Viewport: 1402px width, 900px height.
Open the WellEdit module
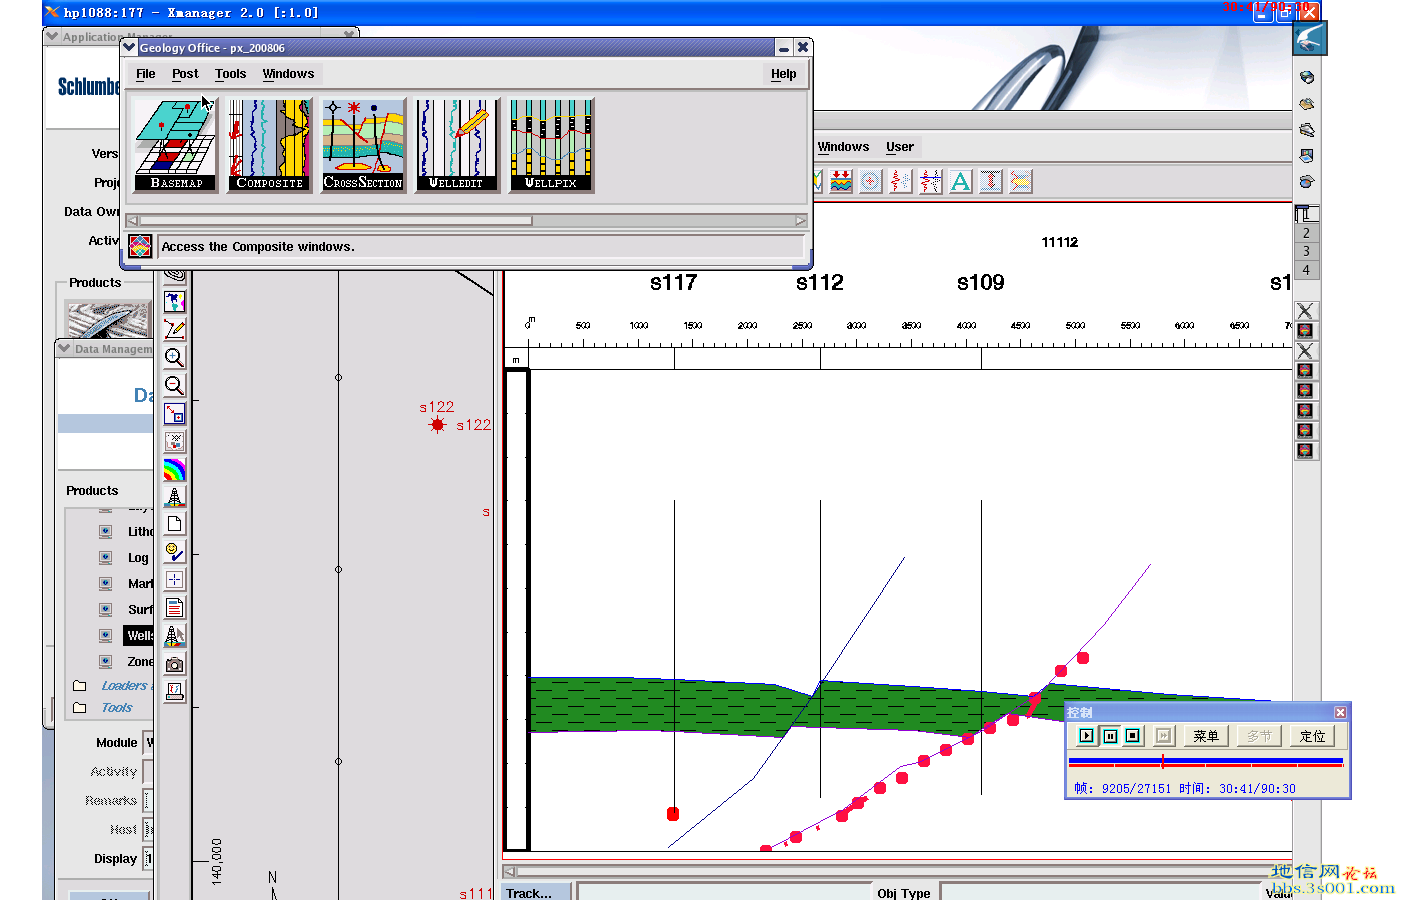[x=457, y=145]
